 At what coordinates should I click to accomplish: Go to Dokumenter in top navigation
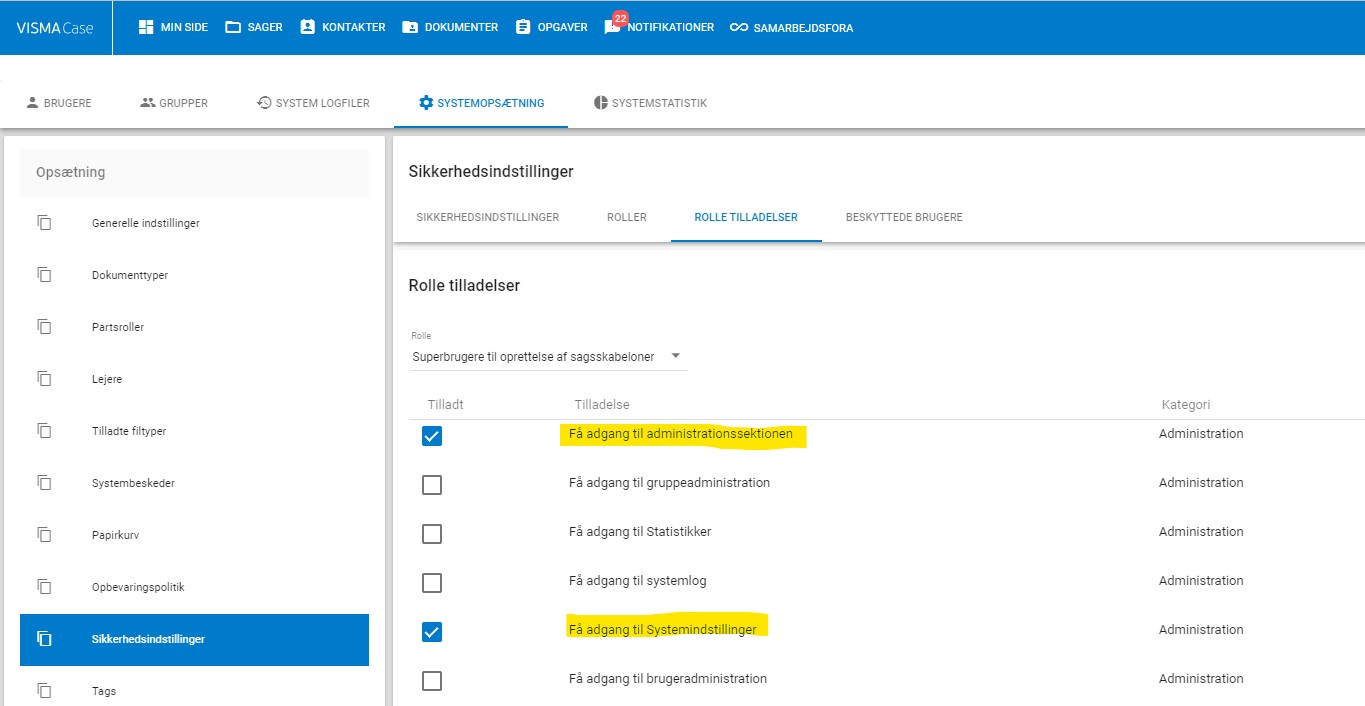click(450, 27)
